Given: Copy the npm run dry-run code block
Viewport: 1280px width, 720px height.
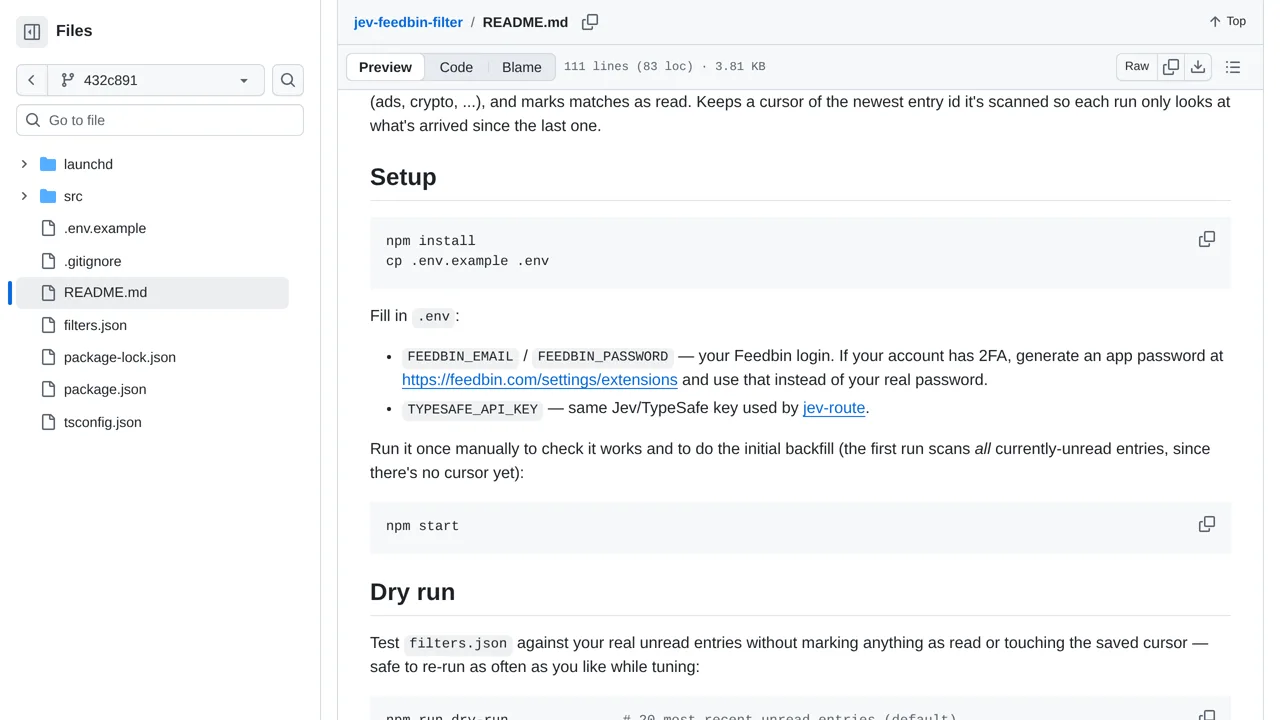Looking at the screenshot, I should click(1207, 714).
